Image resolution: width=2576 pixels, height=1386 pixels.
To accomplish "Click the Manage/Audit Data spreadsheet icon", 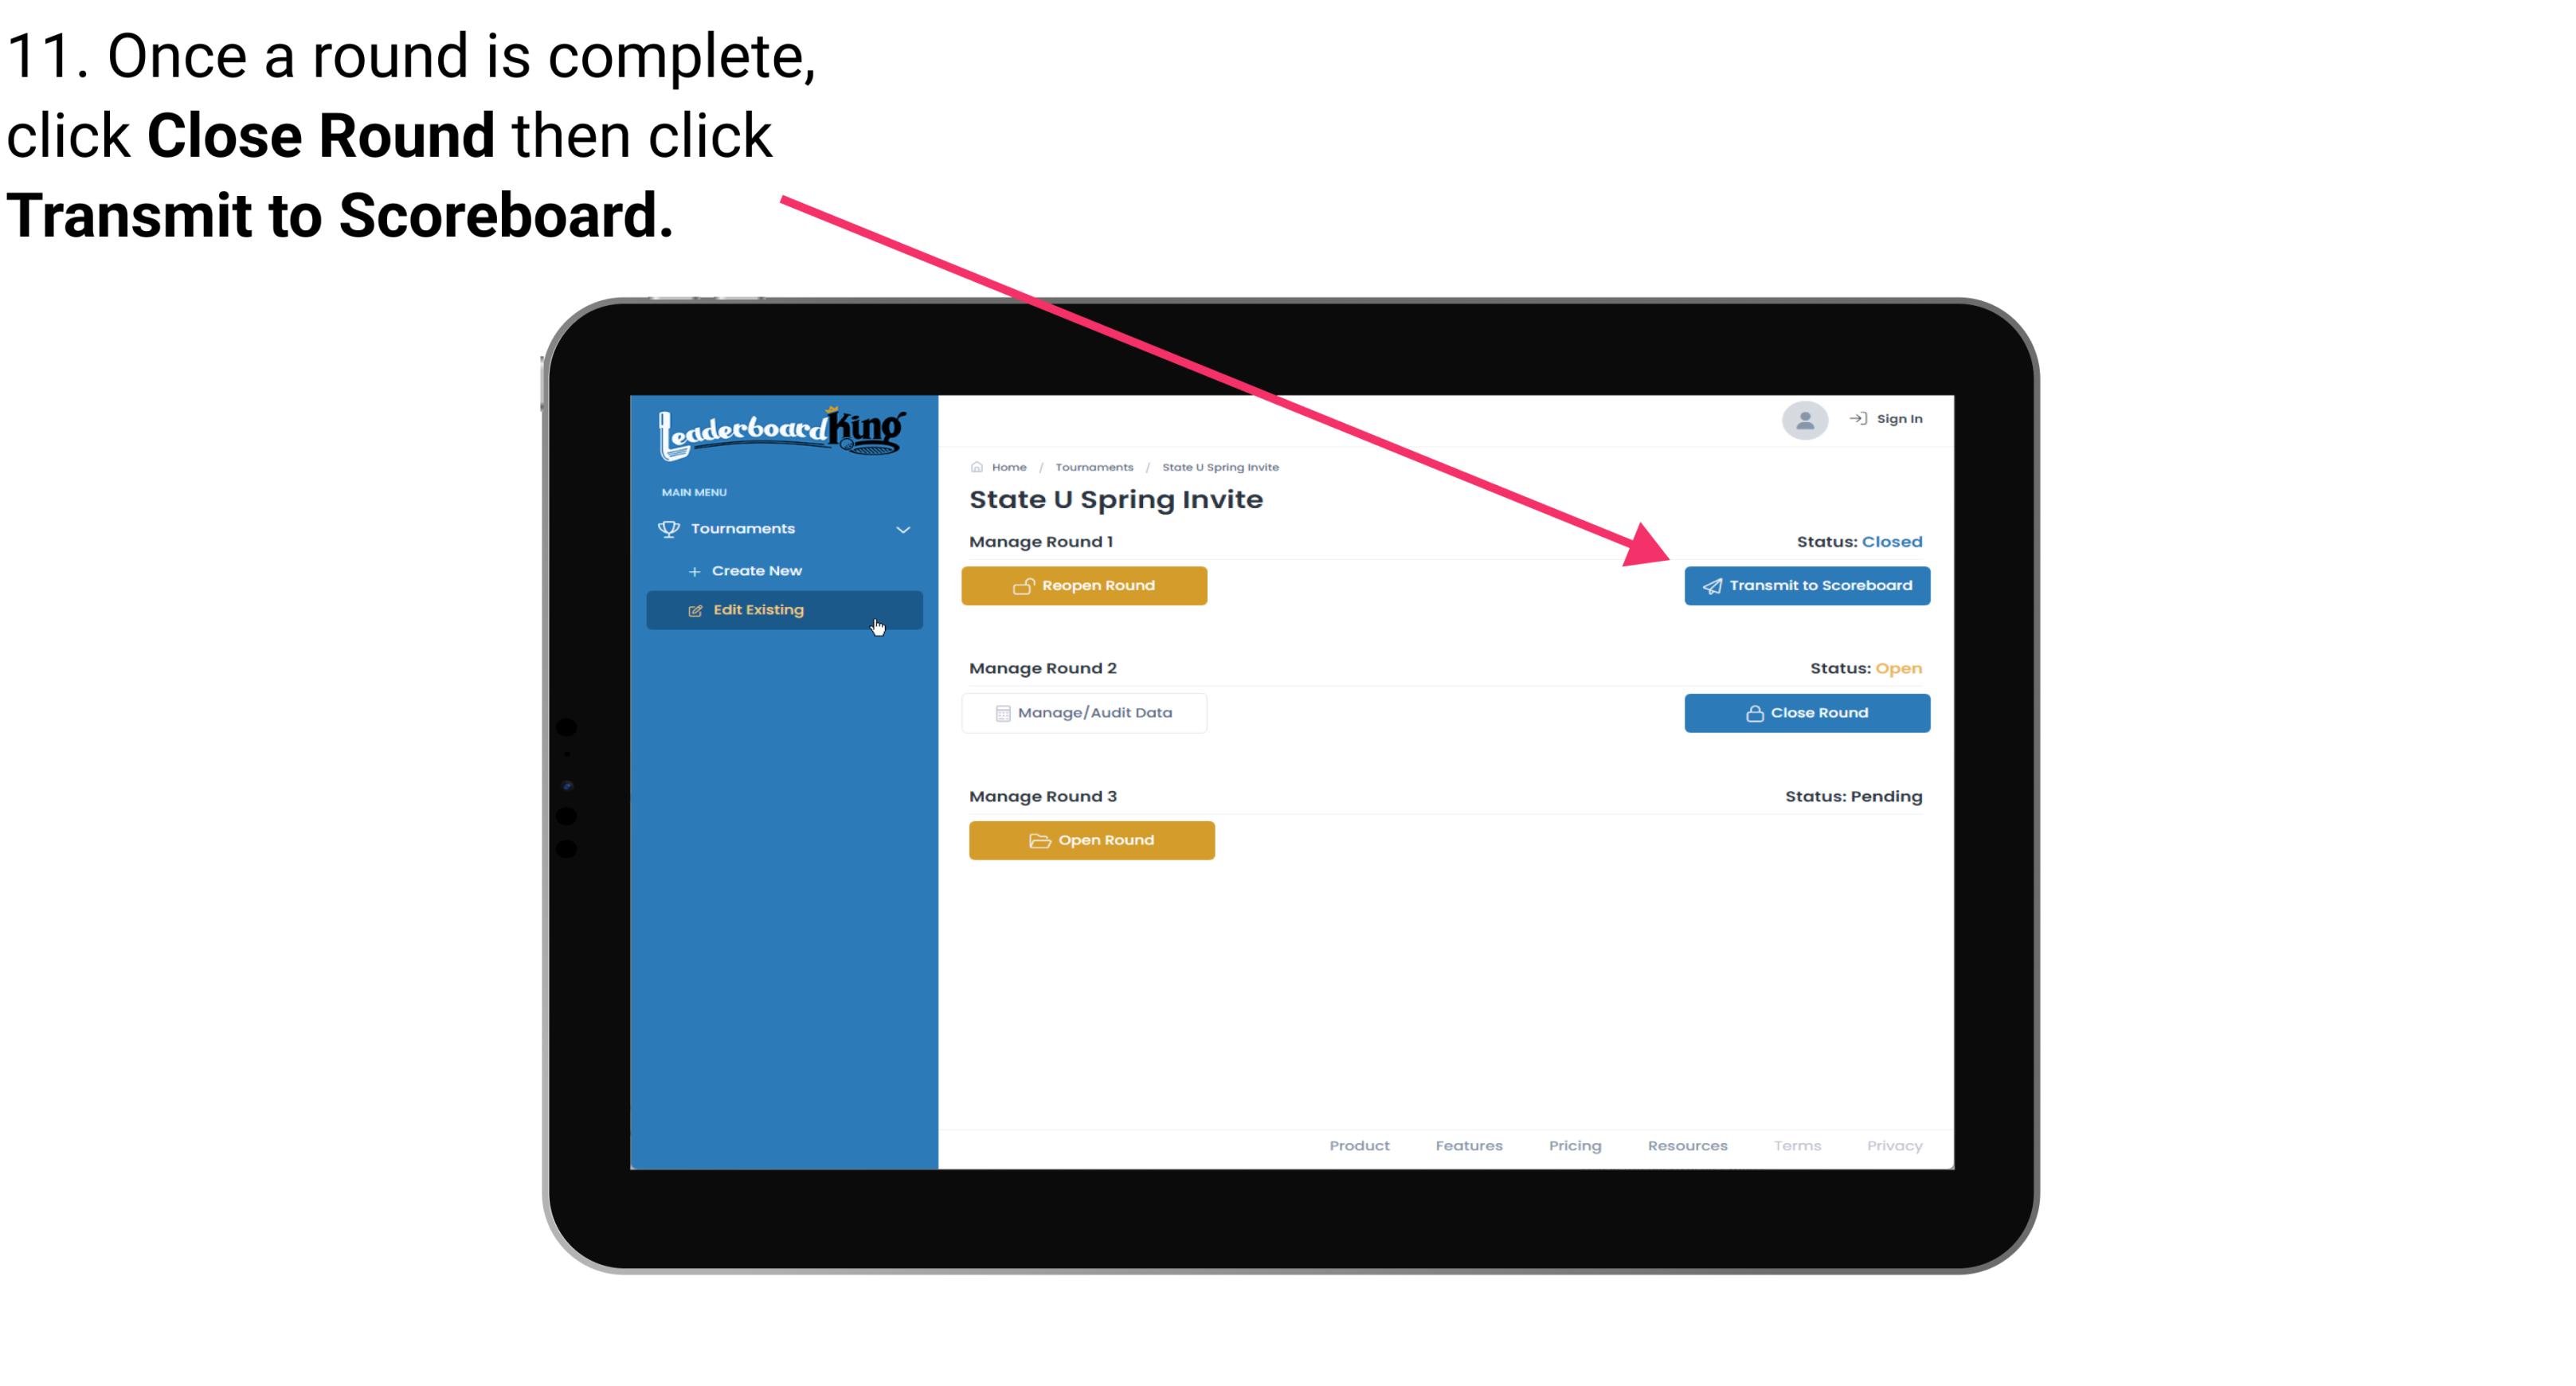I will click(1000, 712).
